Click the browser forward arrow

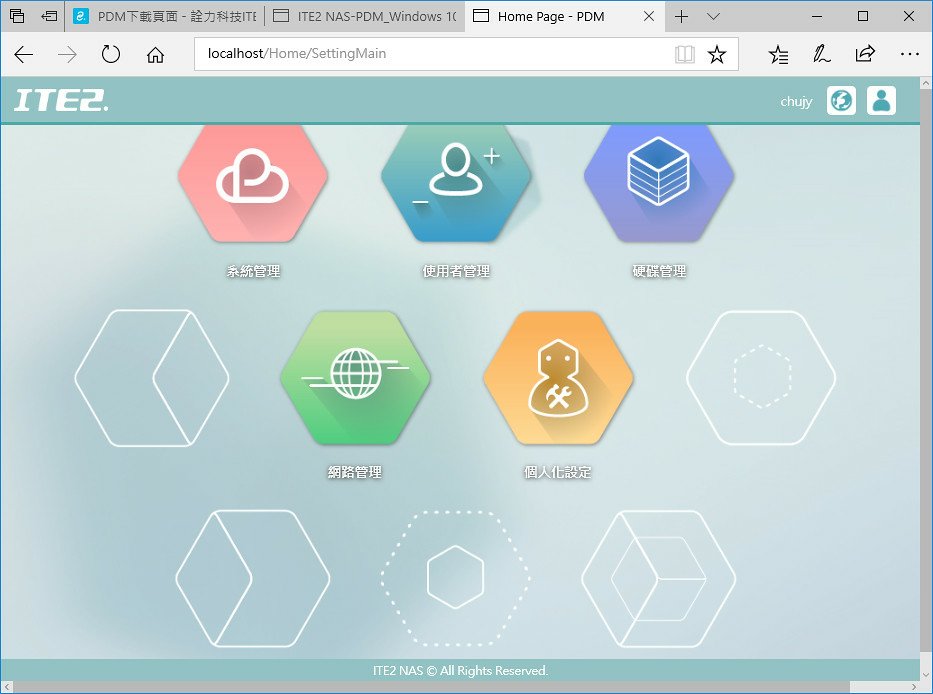pyautogui.click(x=67, y=55)
